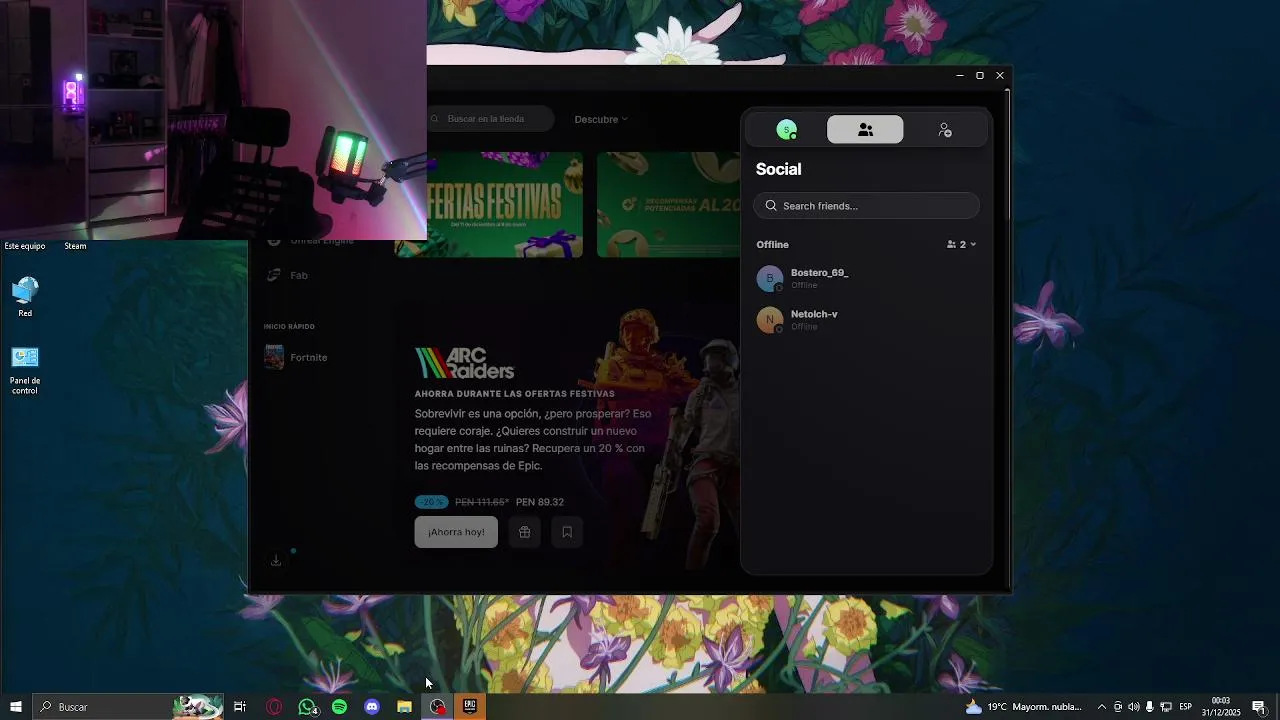1280x720 pixels.
Task: Open WhatsApp from the taskbar
Action: point(307,707)
